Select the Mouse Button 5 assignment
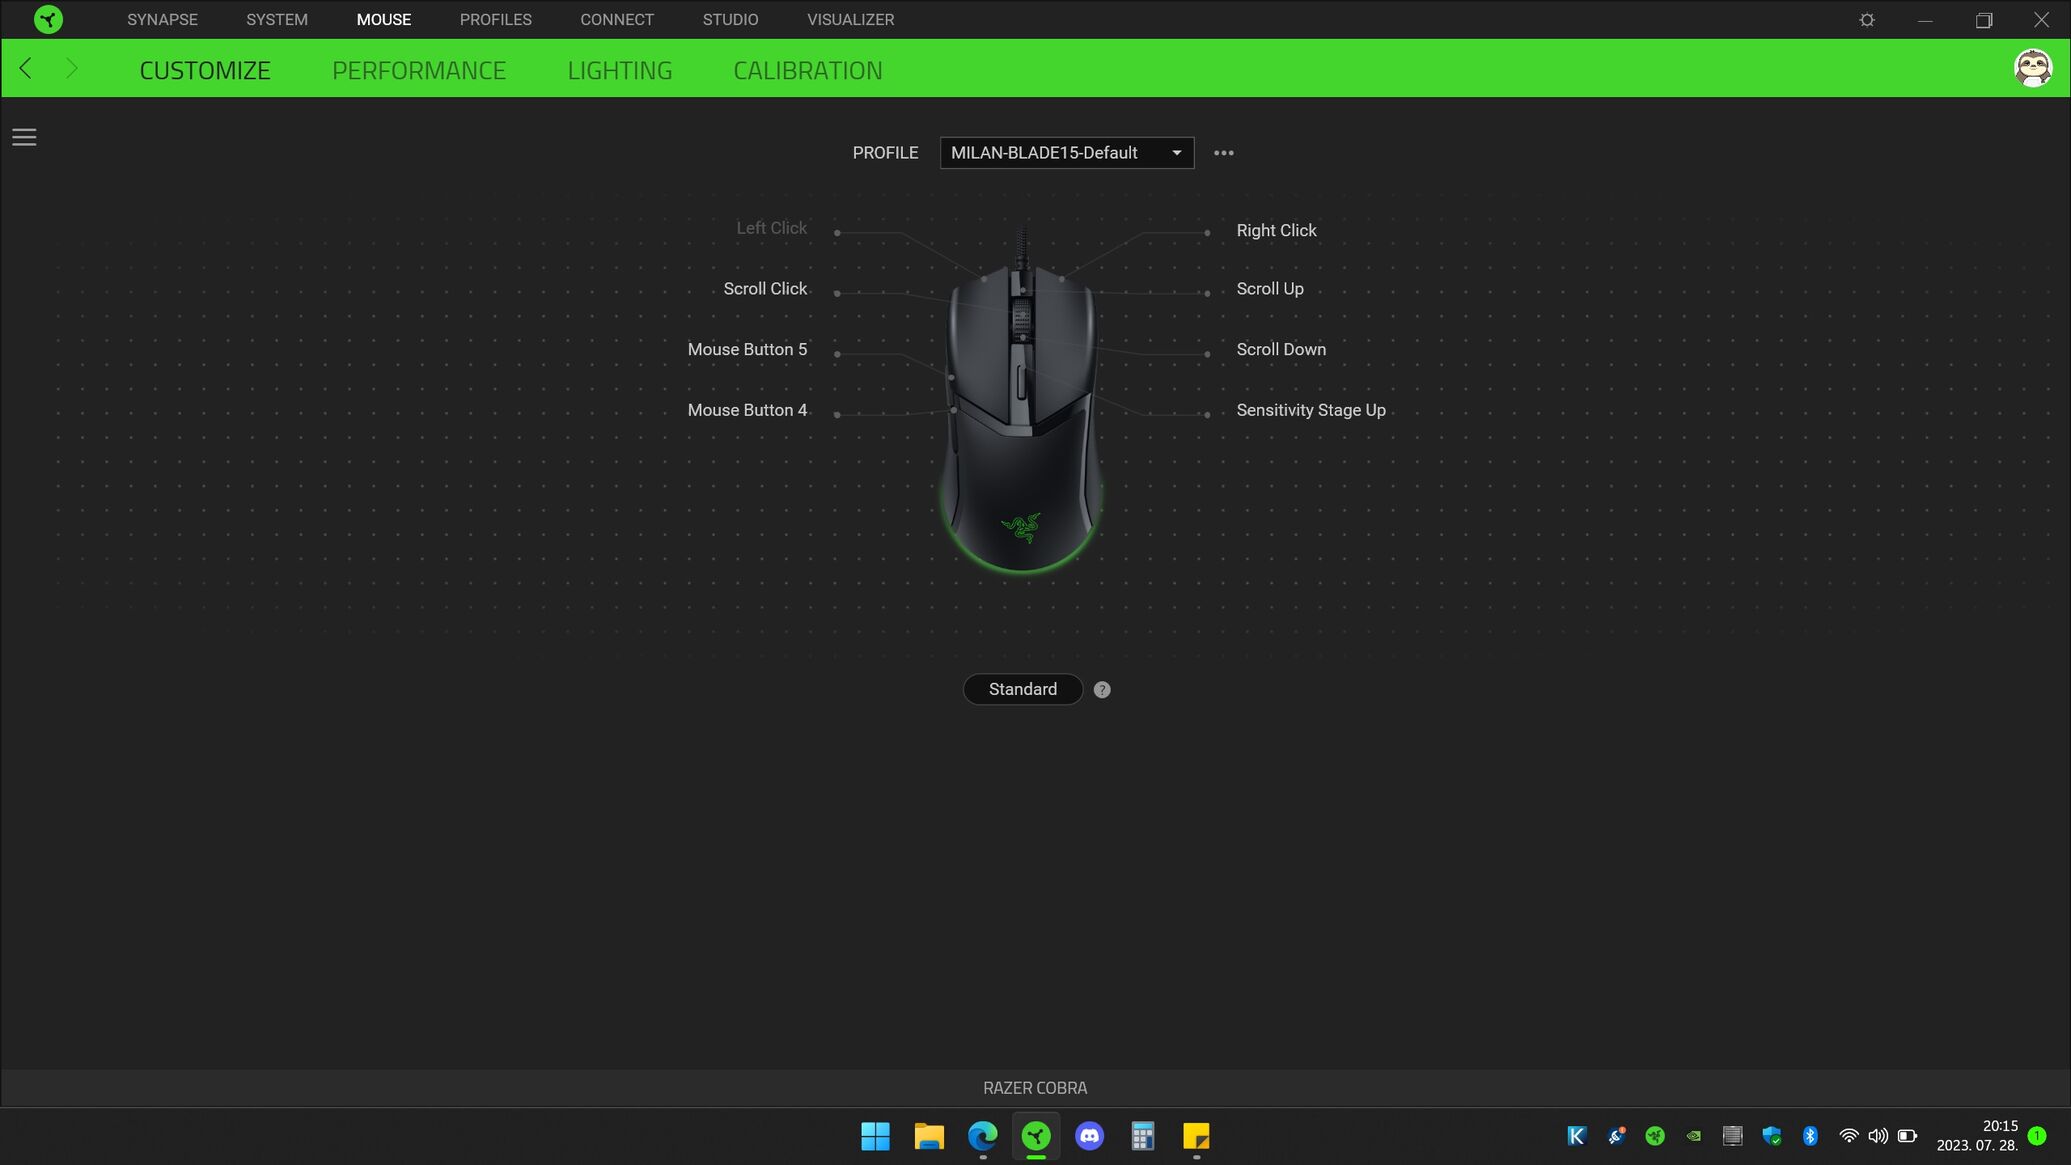 (746, 349)
